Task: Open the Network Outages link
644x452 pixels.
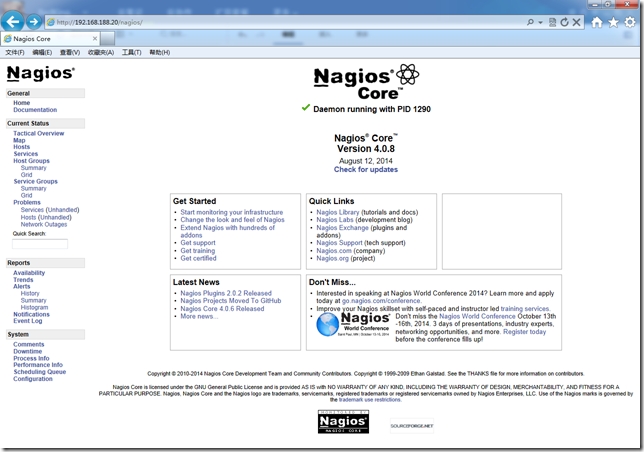Action: (44, 225)
